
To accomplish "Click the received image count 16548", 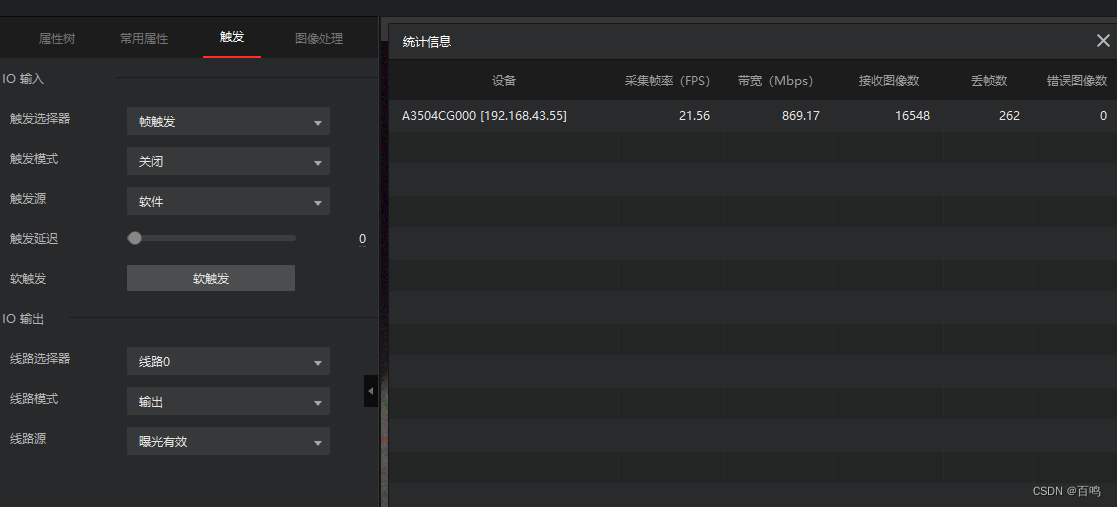I will [913, 115].
